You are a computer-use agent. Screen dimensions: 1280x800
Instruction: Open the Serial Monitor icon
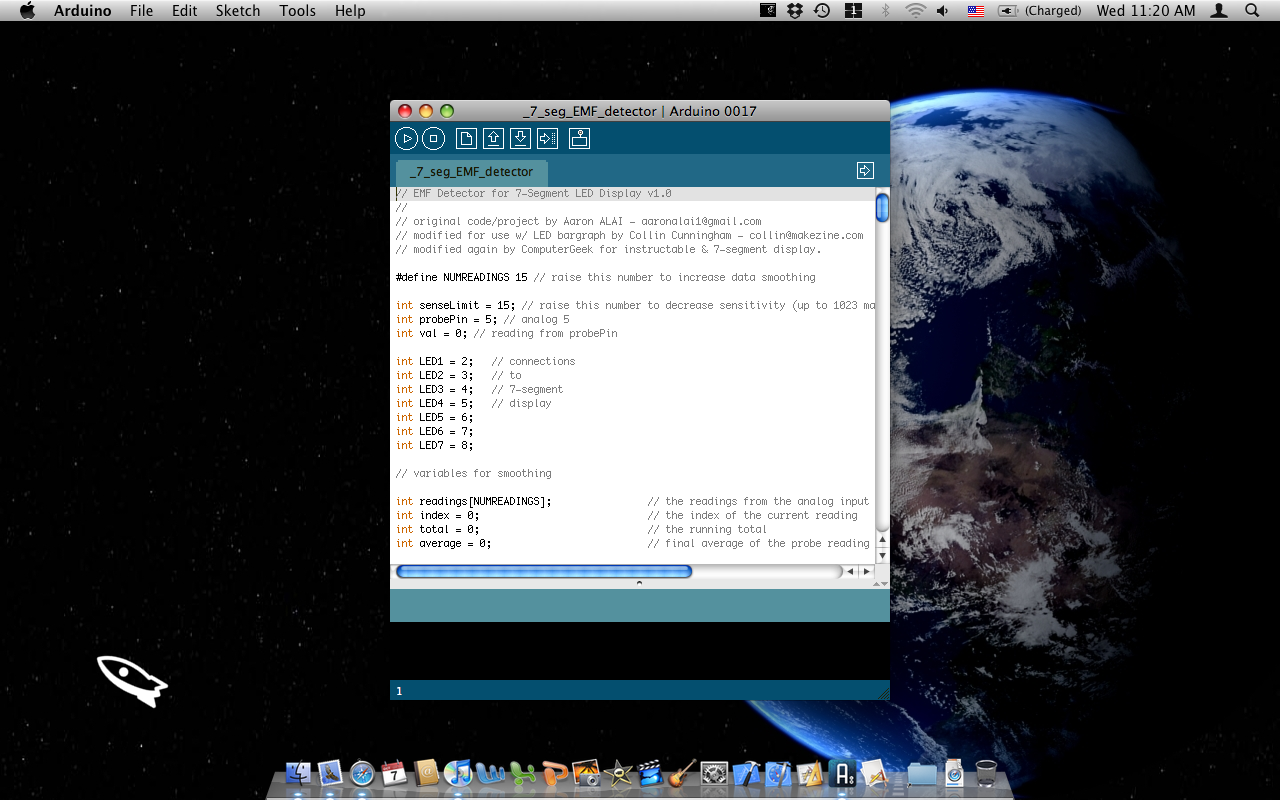tap(580, 139)
